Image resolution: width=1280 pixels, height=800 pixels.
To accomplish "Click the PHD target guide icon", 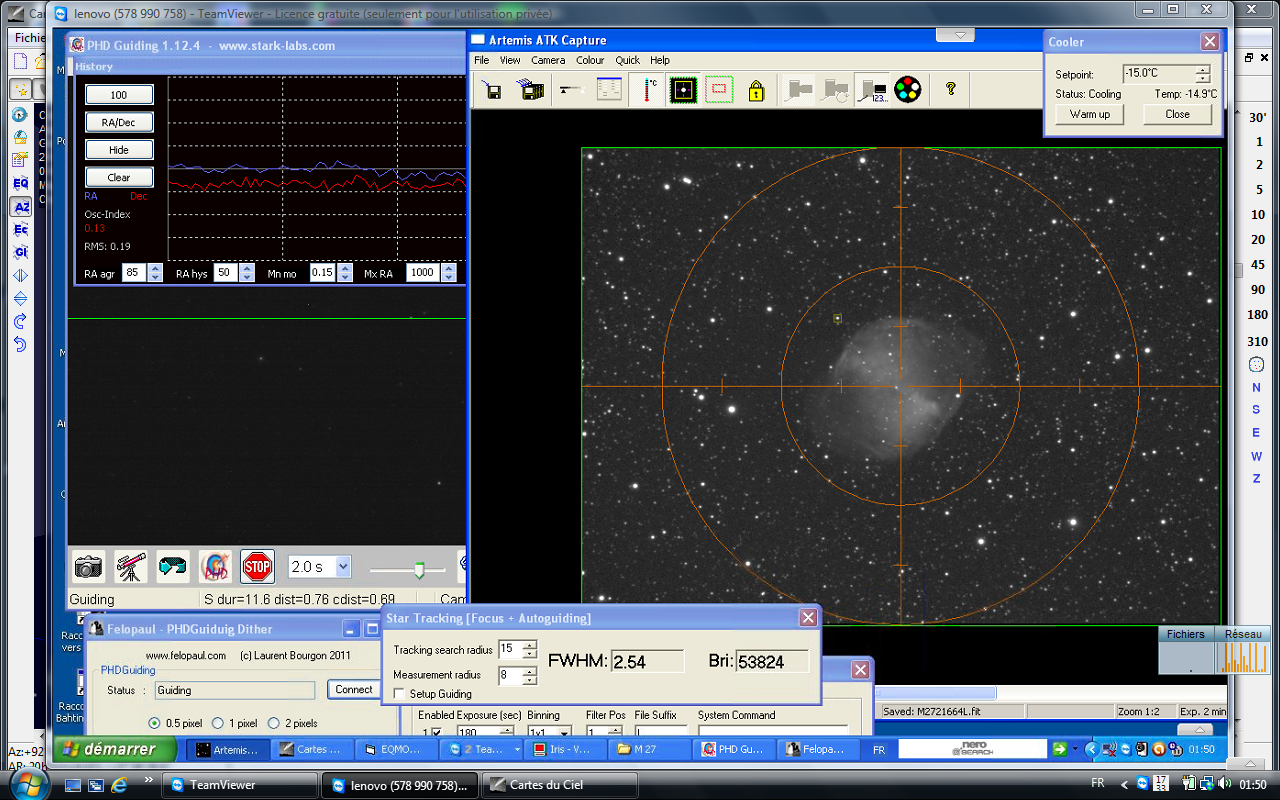I will [215, 567].
